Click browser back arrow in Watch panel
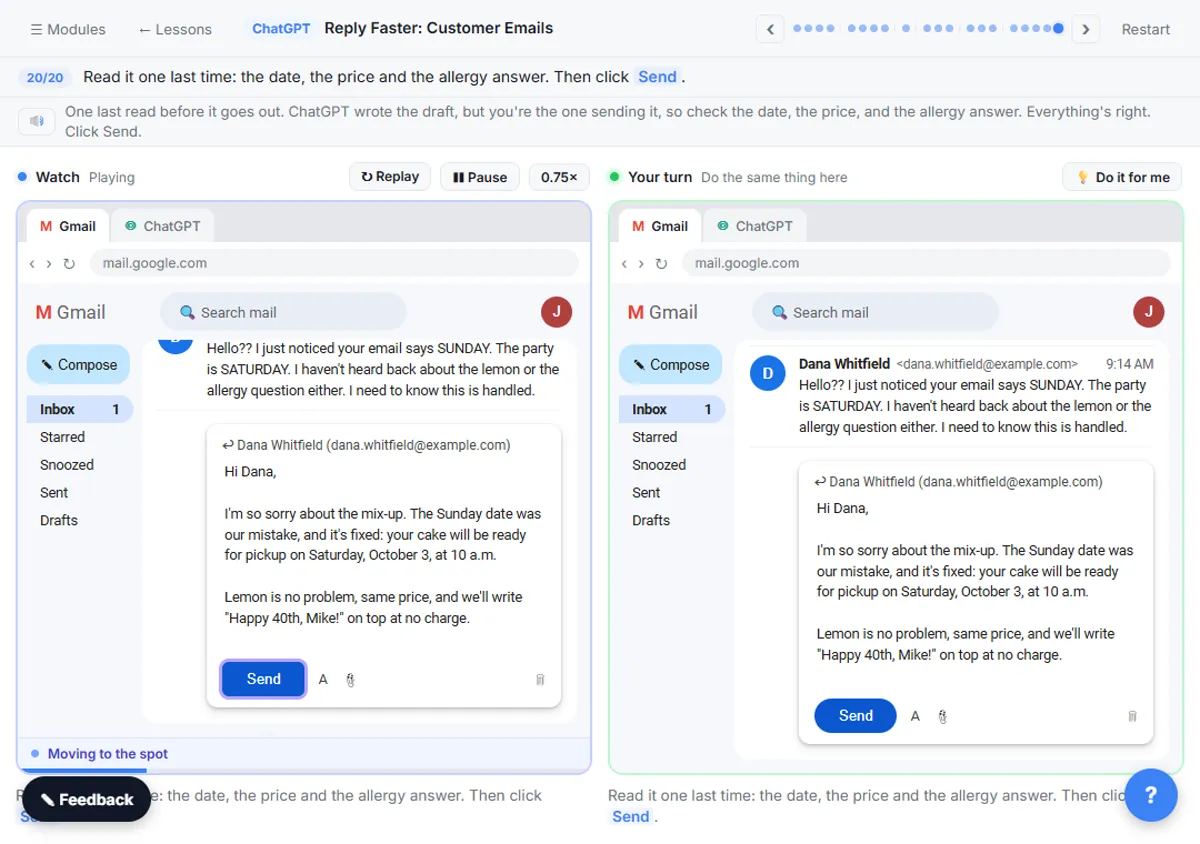The image size is (1200, 844). 32,264
